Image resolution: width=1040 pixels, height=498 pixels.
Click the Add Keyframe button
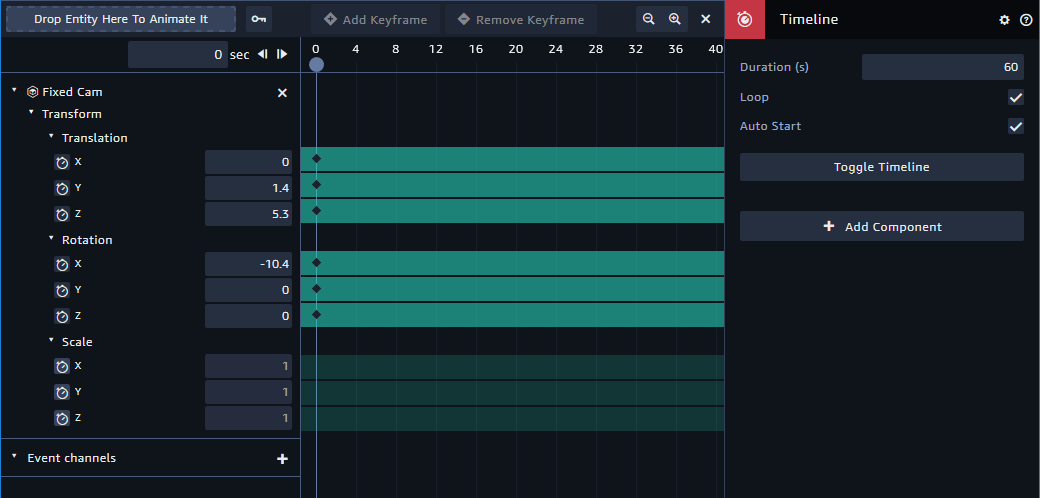click(375, 19)
